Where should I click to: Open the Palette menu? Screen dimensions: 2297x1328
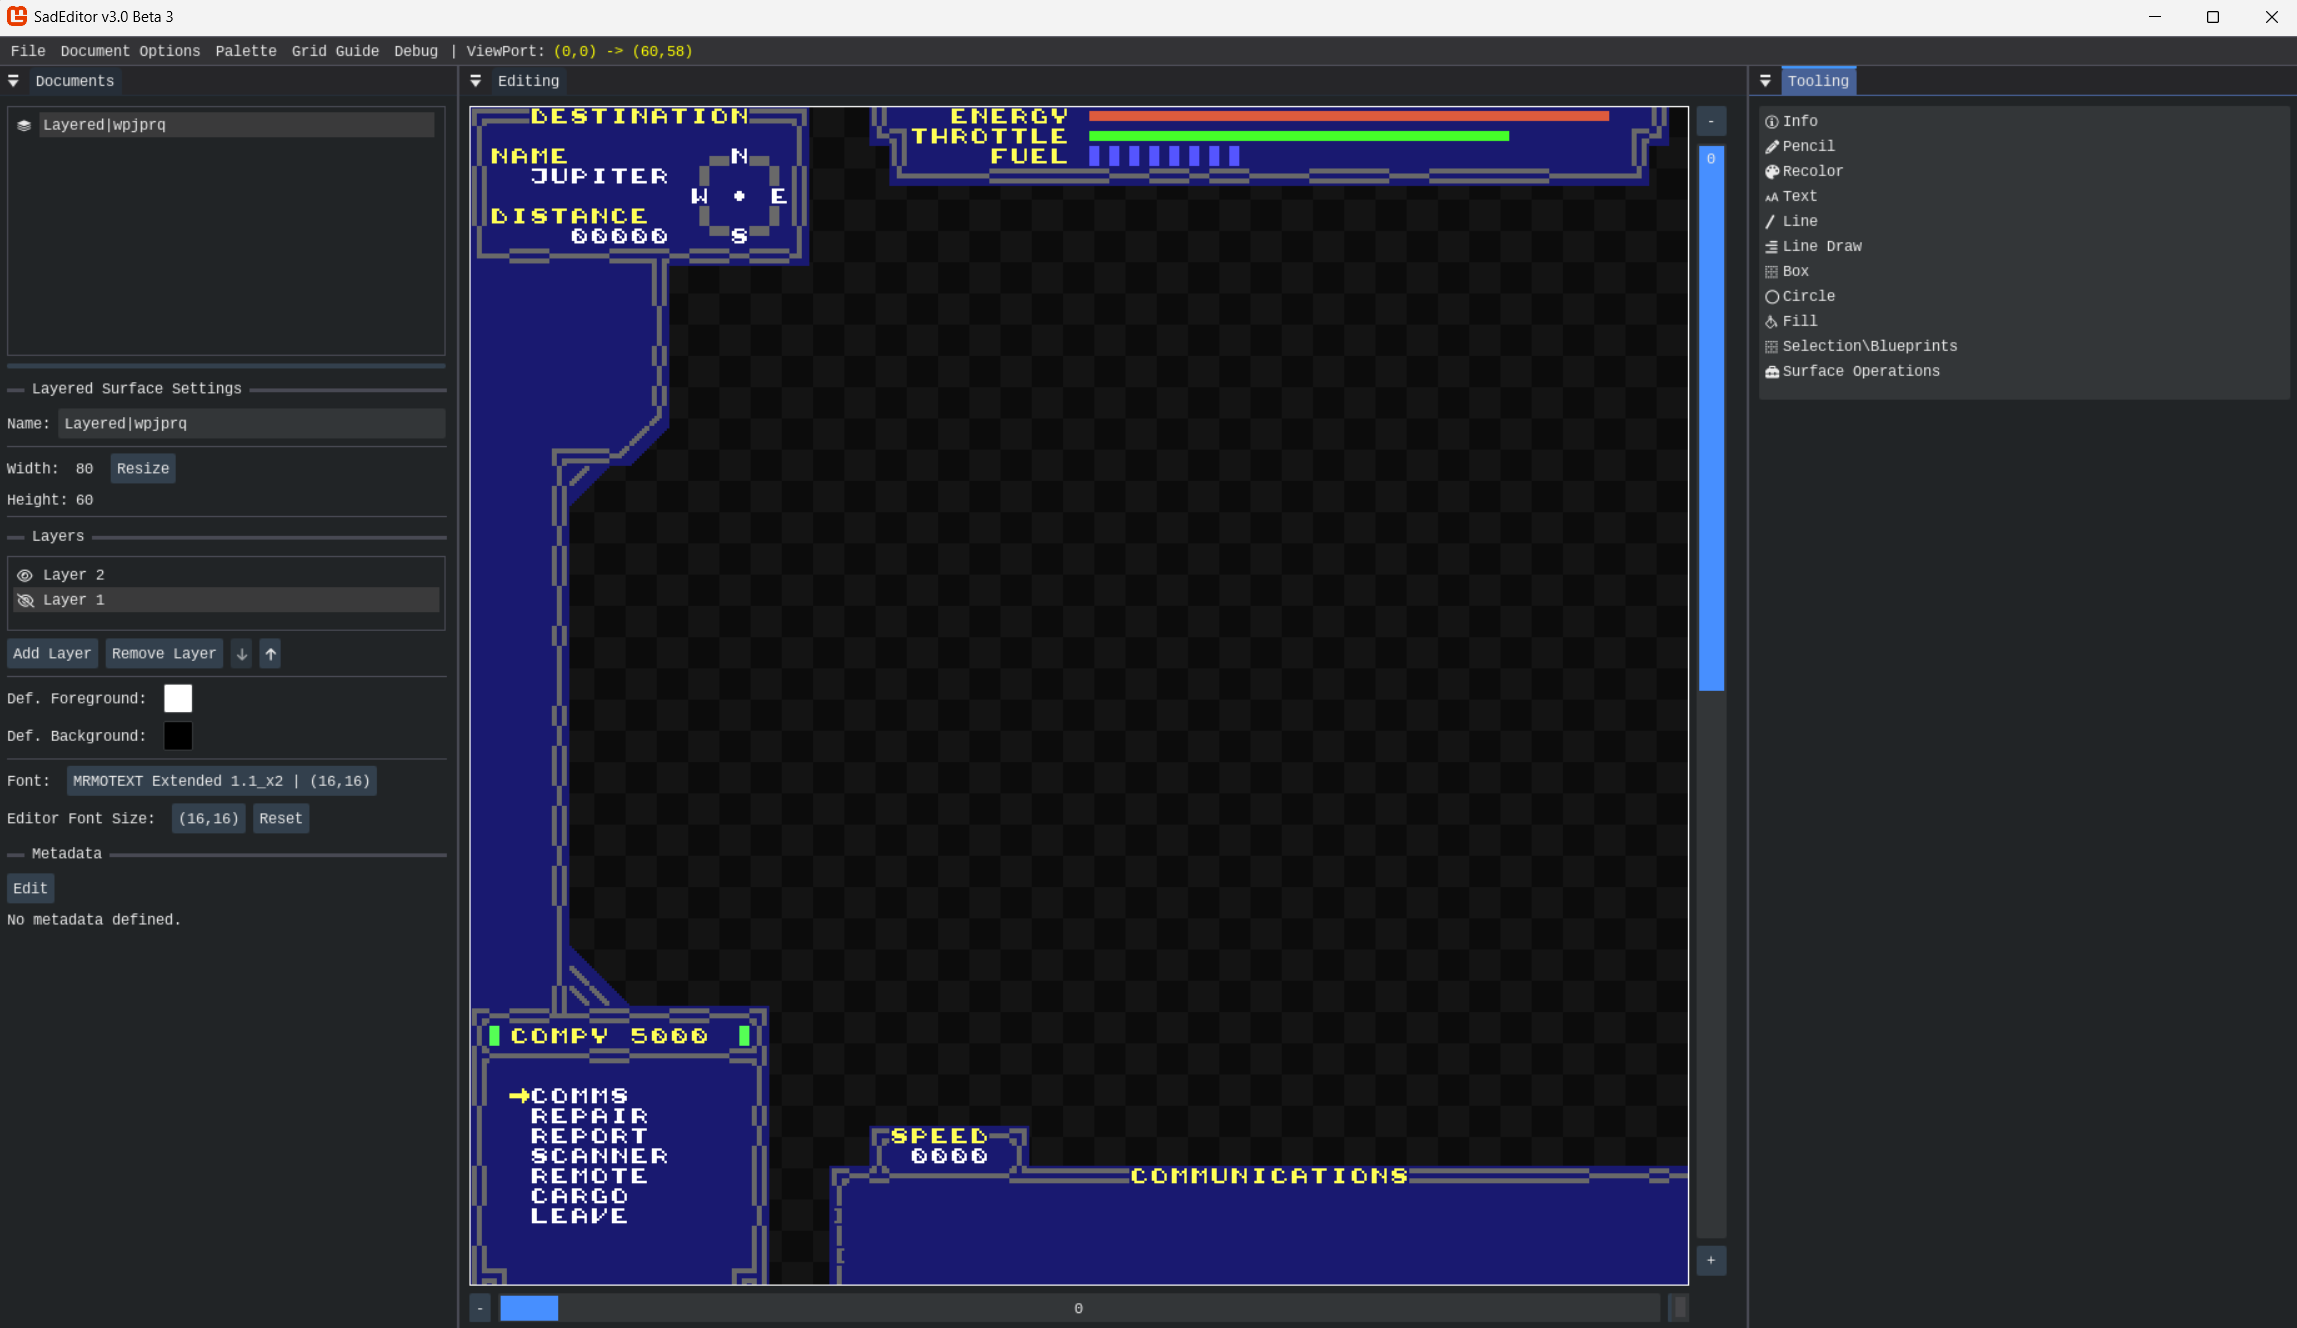(246, 51)
